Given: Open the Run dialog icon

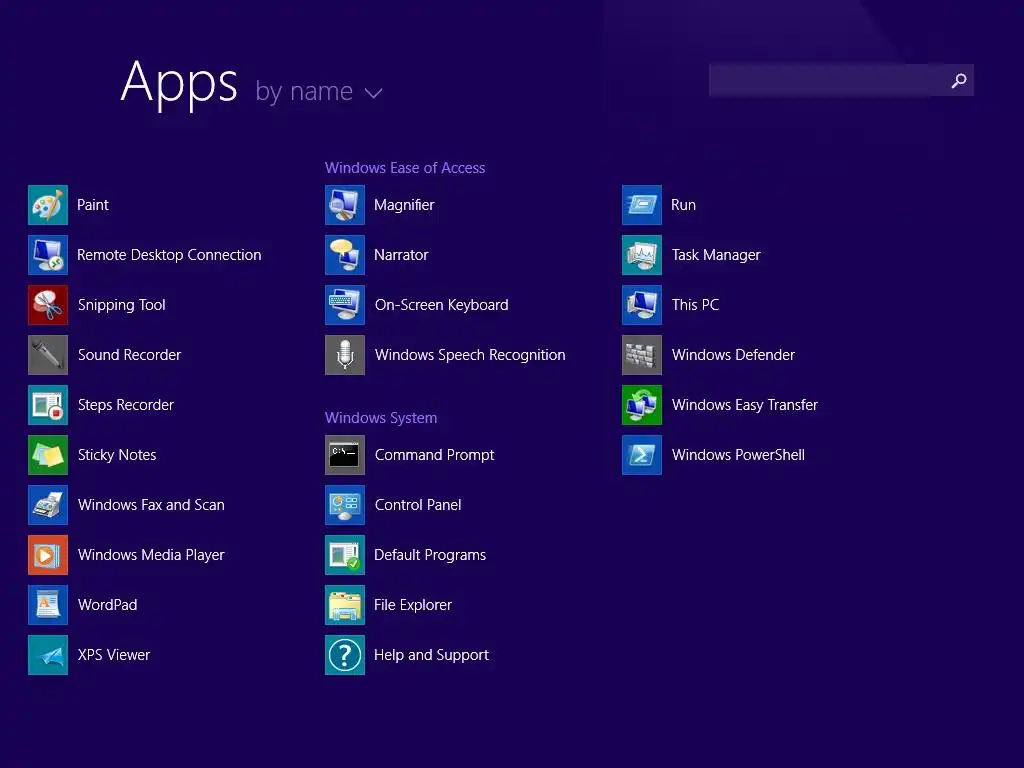Looking at the screenshot, I should [x=642, y=205].
